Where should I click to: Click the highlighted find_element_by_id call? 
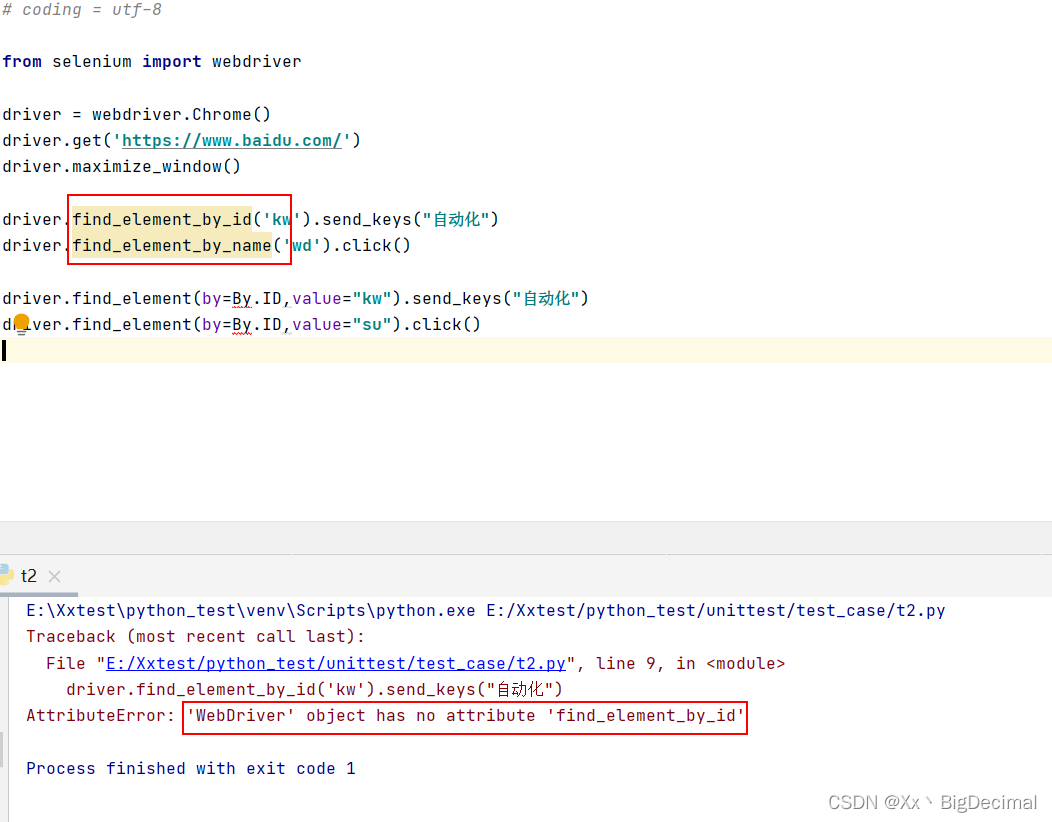[162, 219]
